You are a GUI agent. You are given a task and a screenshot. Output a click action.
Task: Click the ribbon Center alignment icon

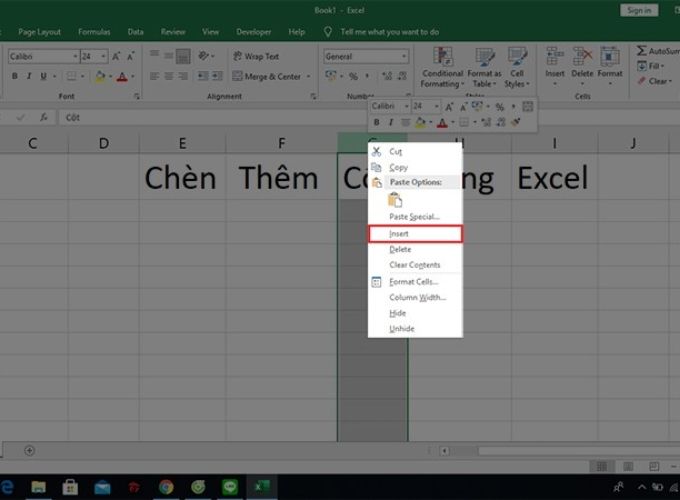click(x=169, y=76)
